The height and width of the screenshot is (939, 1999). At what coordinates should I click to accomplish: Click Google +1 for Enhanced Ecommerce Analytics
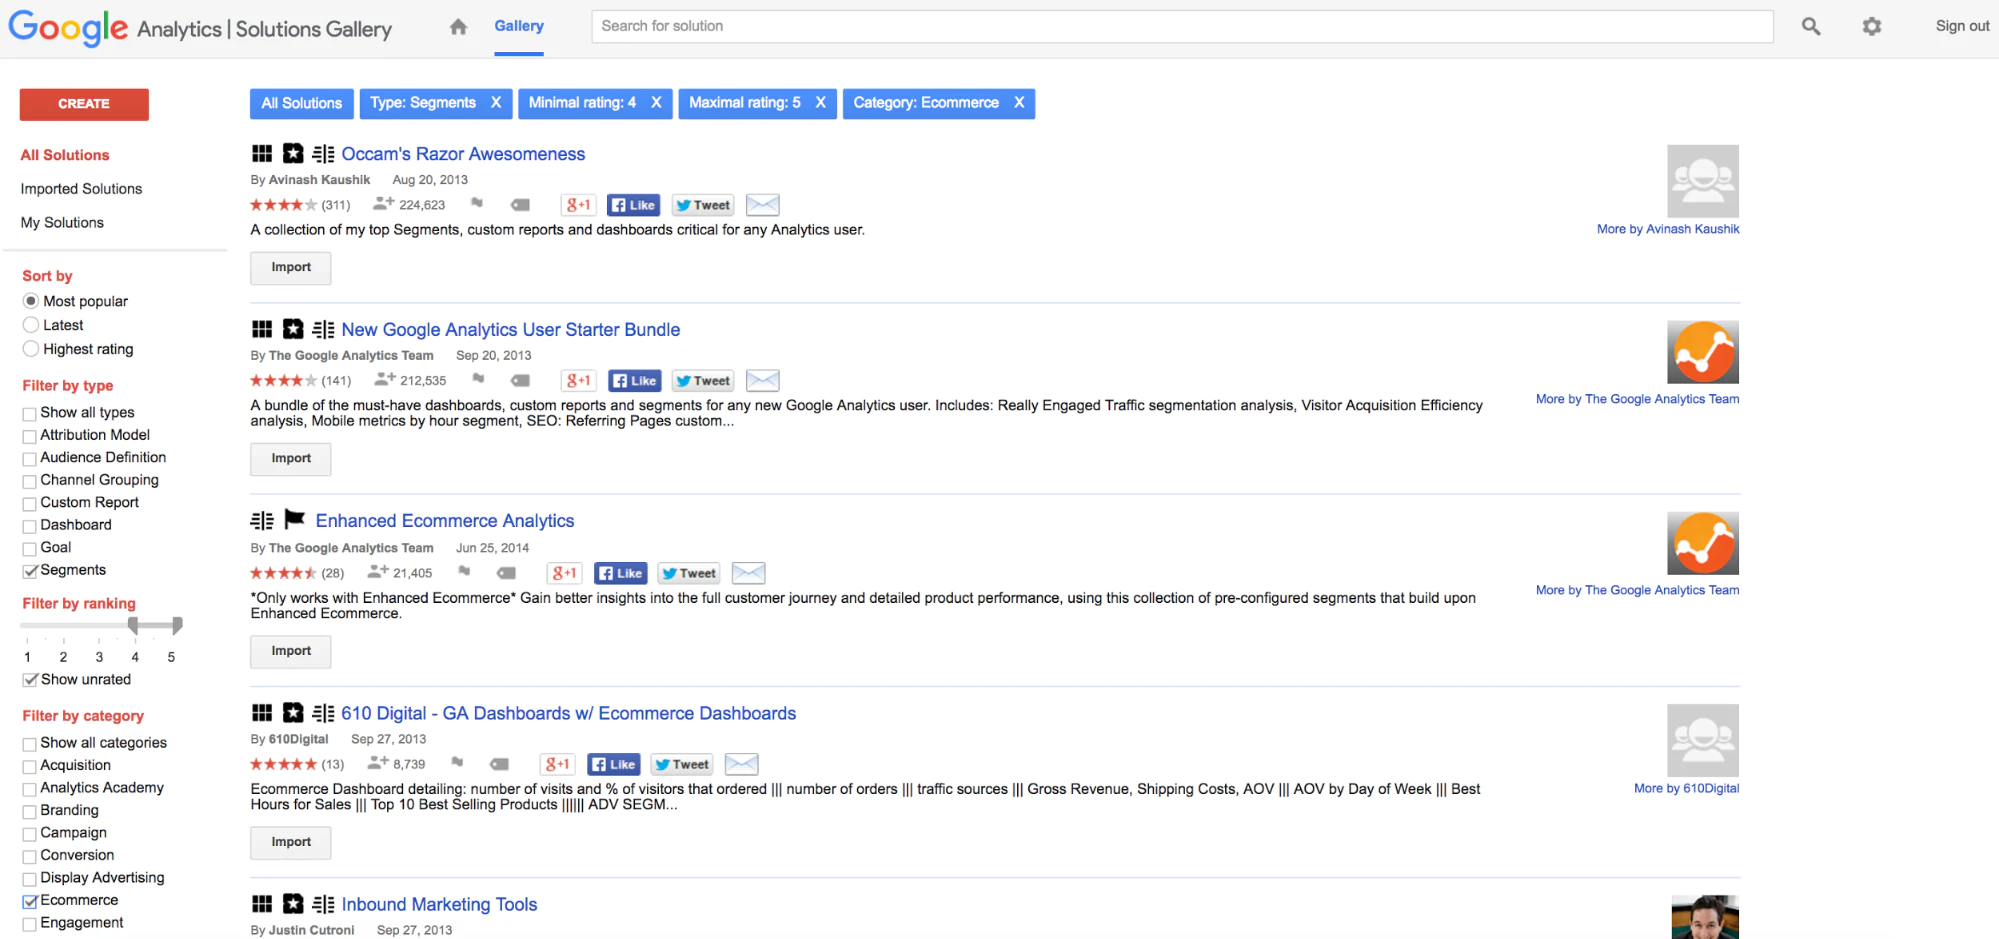coord(564,573)
